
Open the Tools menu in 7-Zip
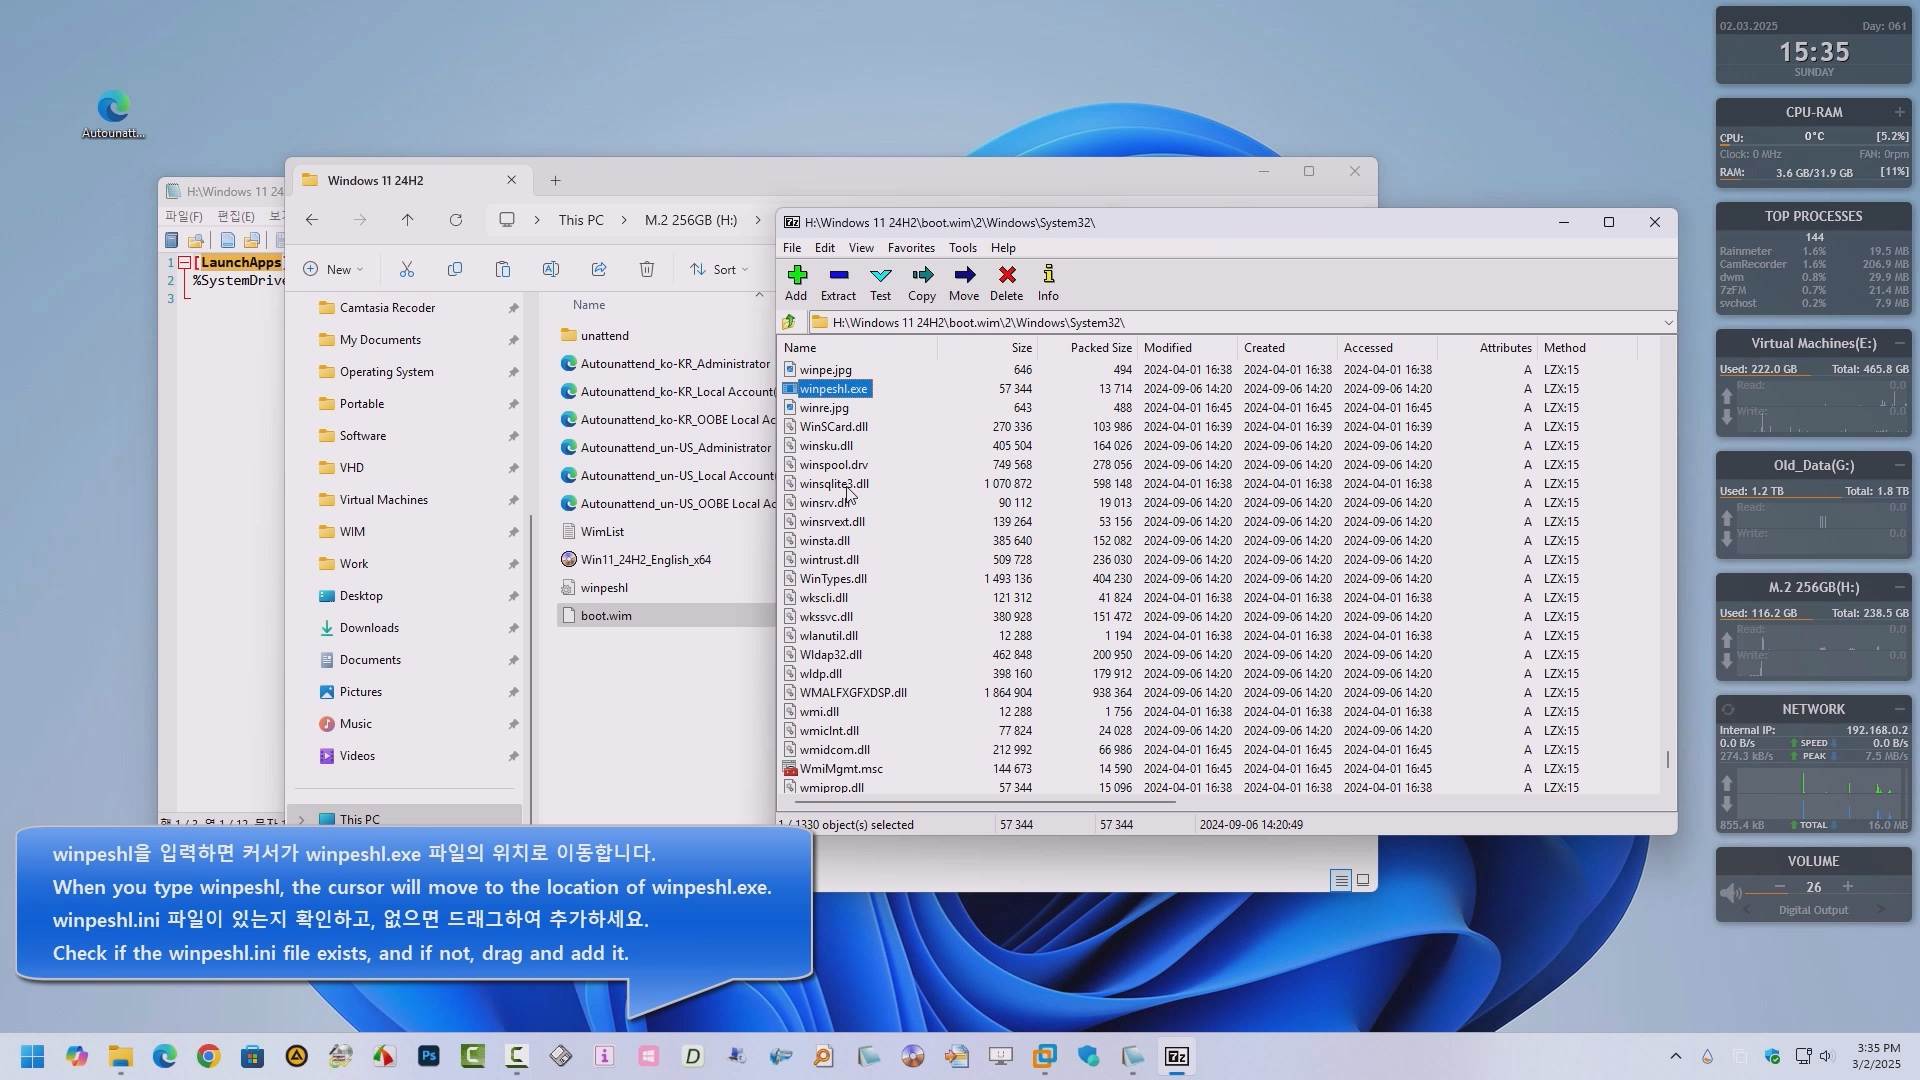[962, 248]
